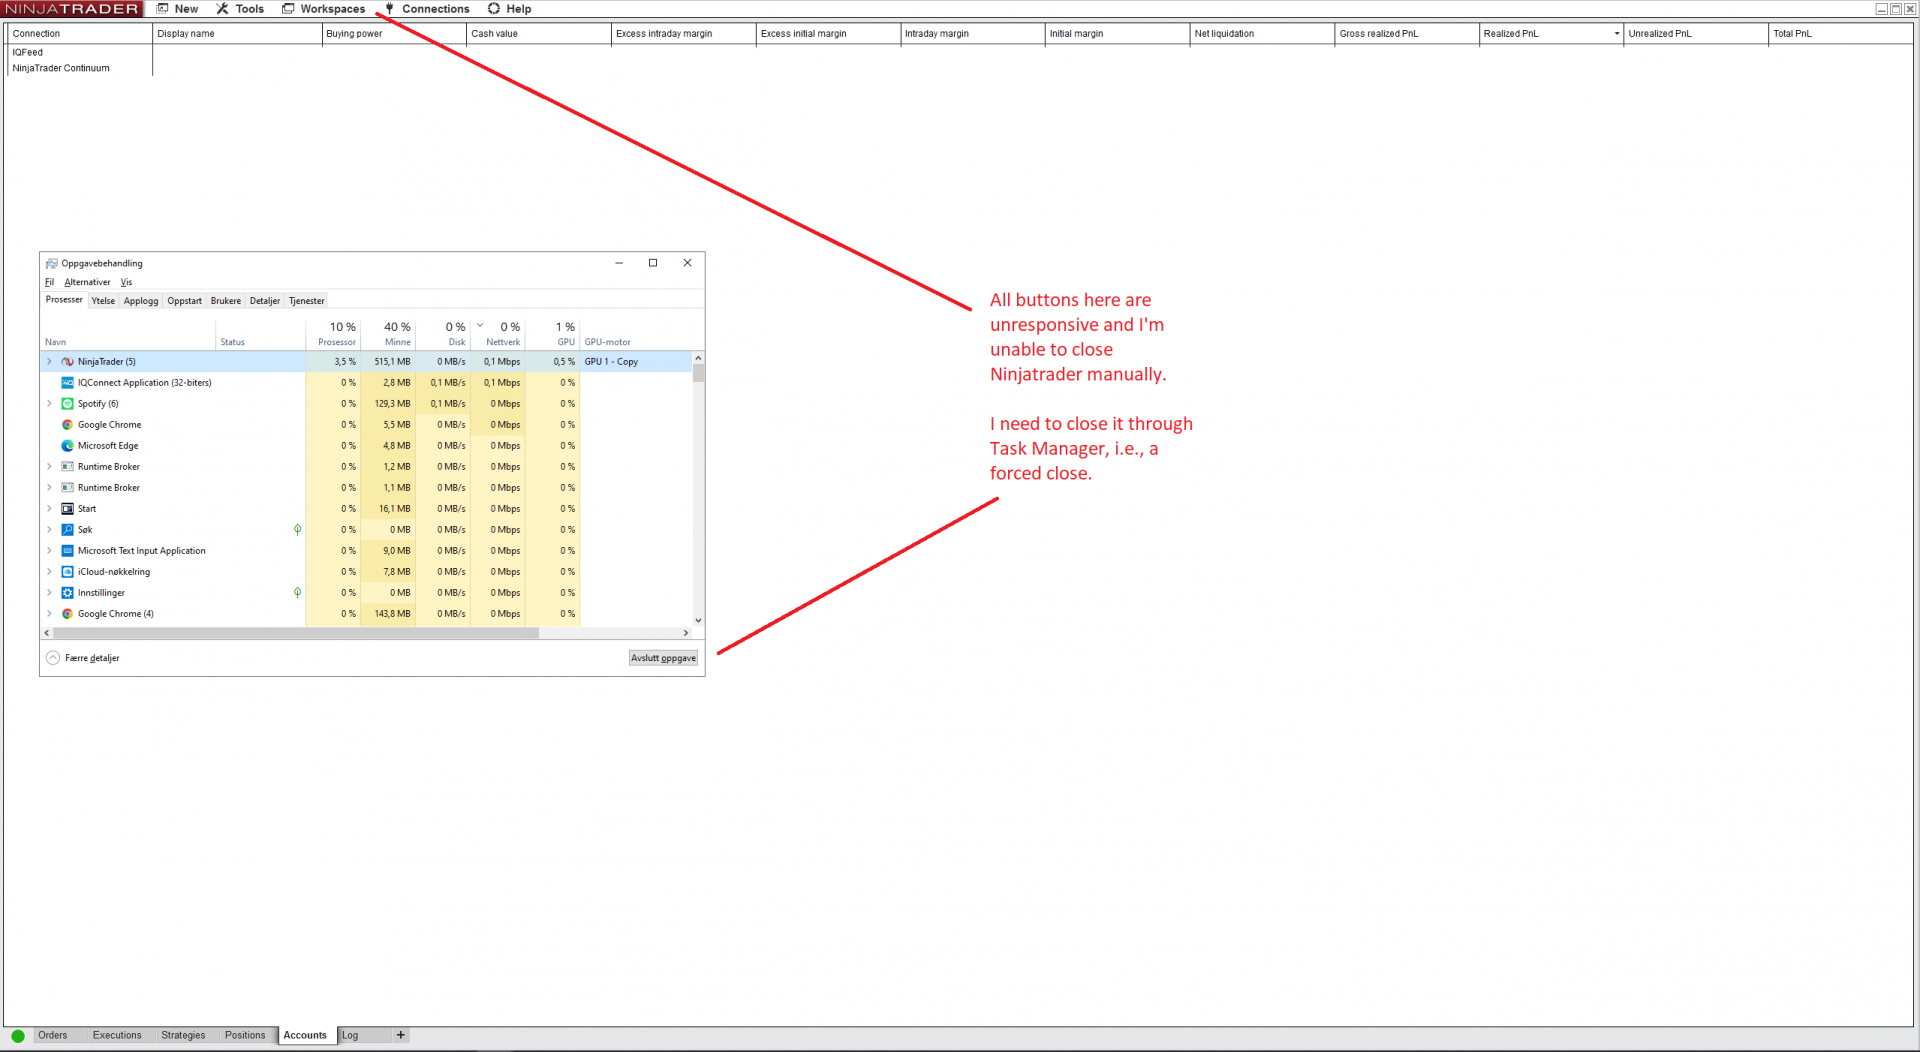Screen dimensions: 1920x1052
Task: Expand the Google Chrome (4) group
Action: click(49, 614)
